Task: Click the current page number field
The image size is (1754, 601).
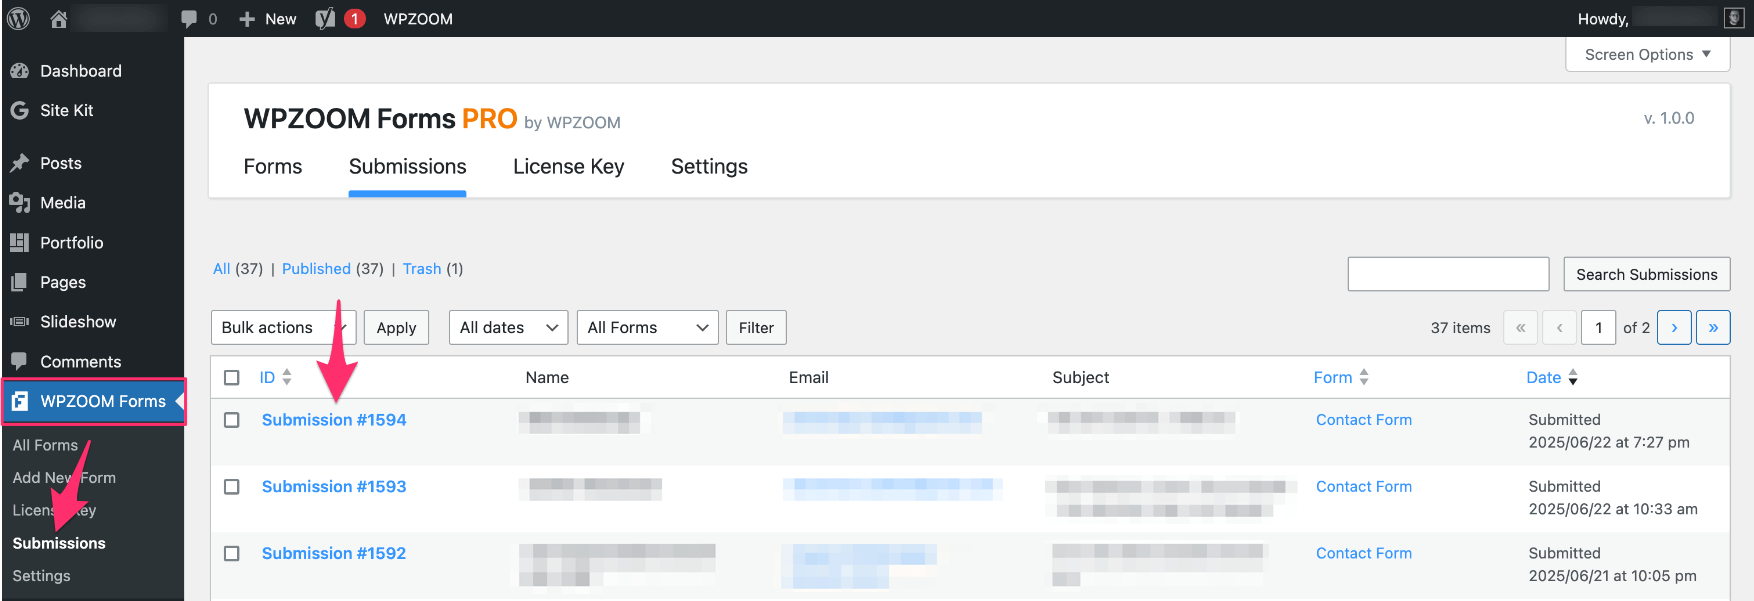Action: click(1599, 327)
